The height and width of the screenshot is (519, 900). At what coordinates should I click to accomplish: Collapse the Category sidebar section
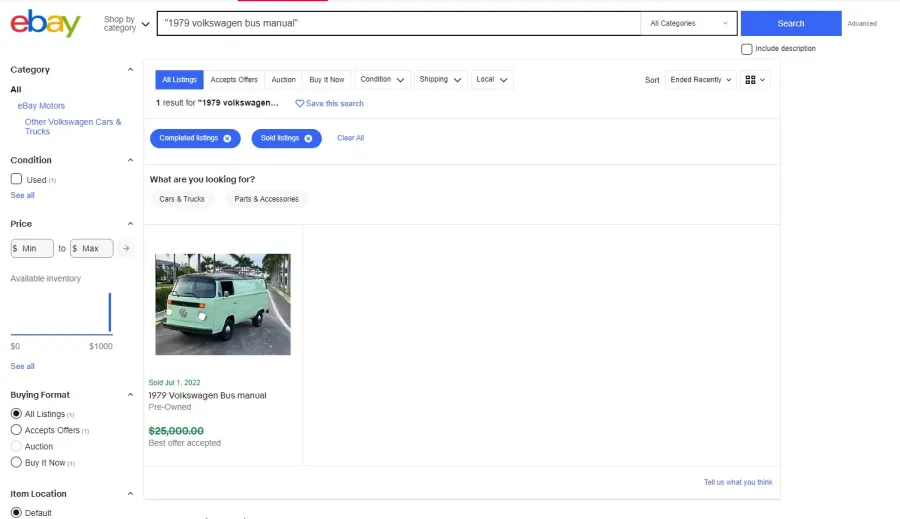point(130,69)
